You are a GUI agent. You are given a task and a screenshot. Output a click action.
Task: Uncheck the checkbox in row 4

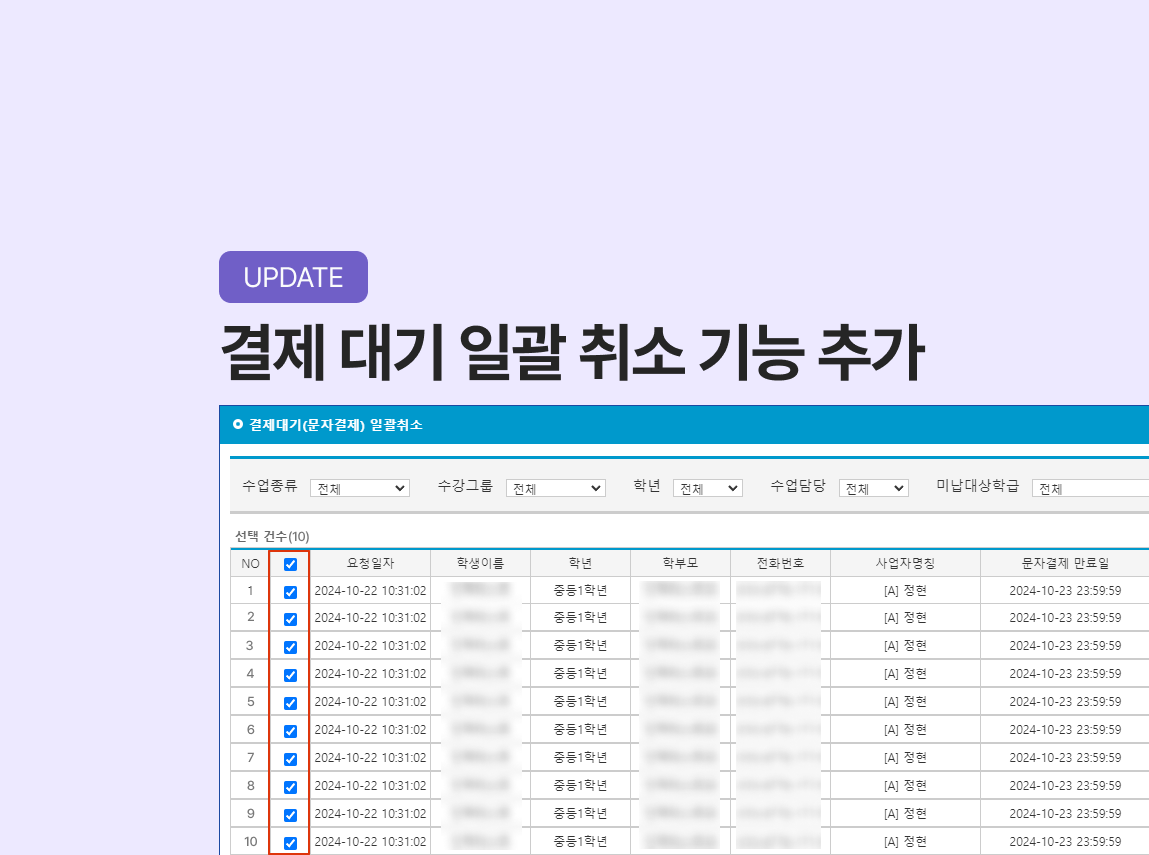click(x=290, y=675)
